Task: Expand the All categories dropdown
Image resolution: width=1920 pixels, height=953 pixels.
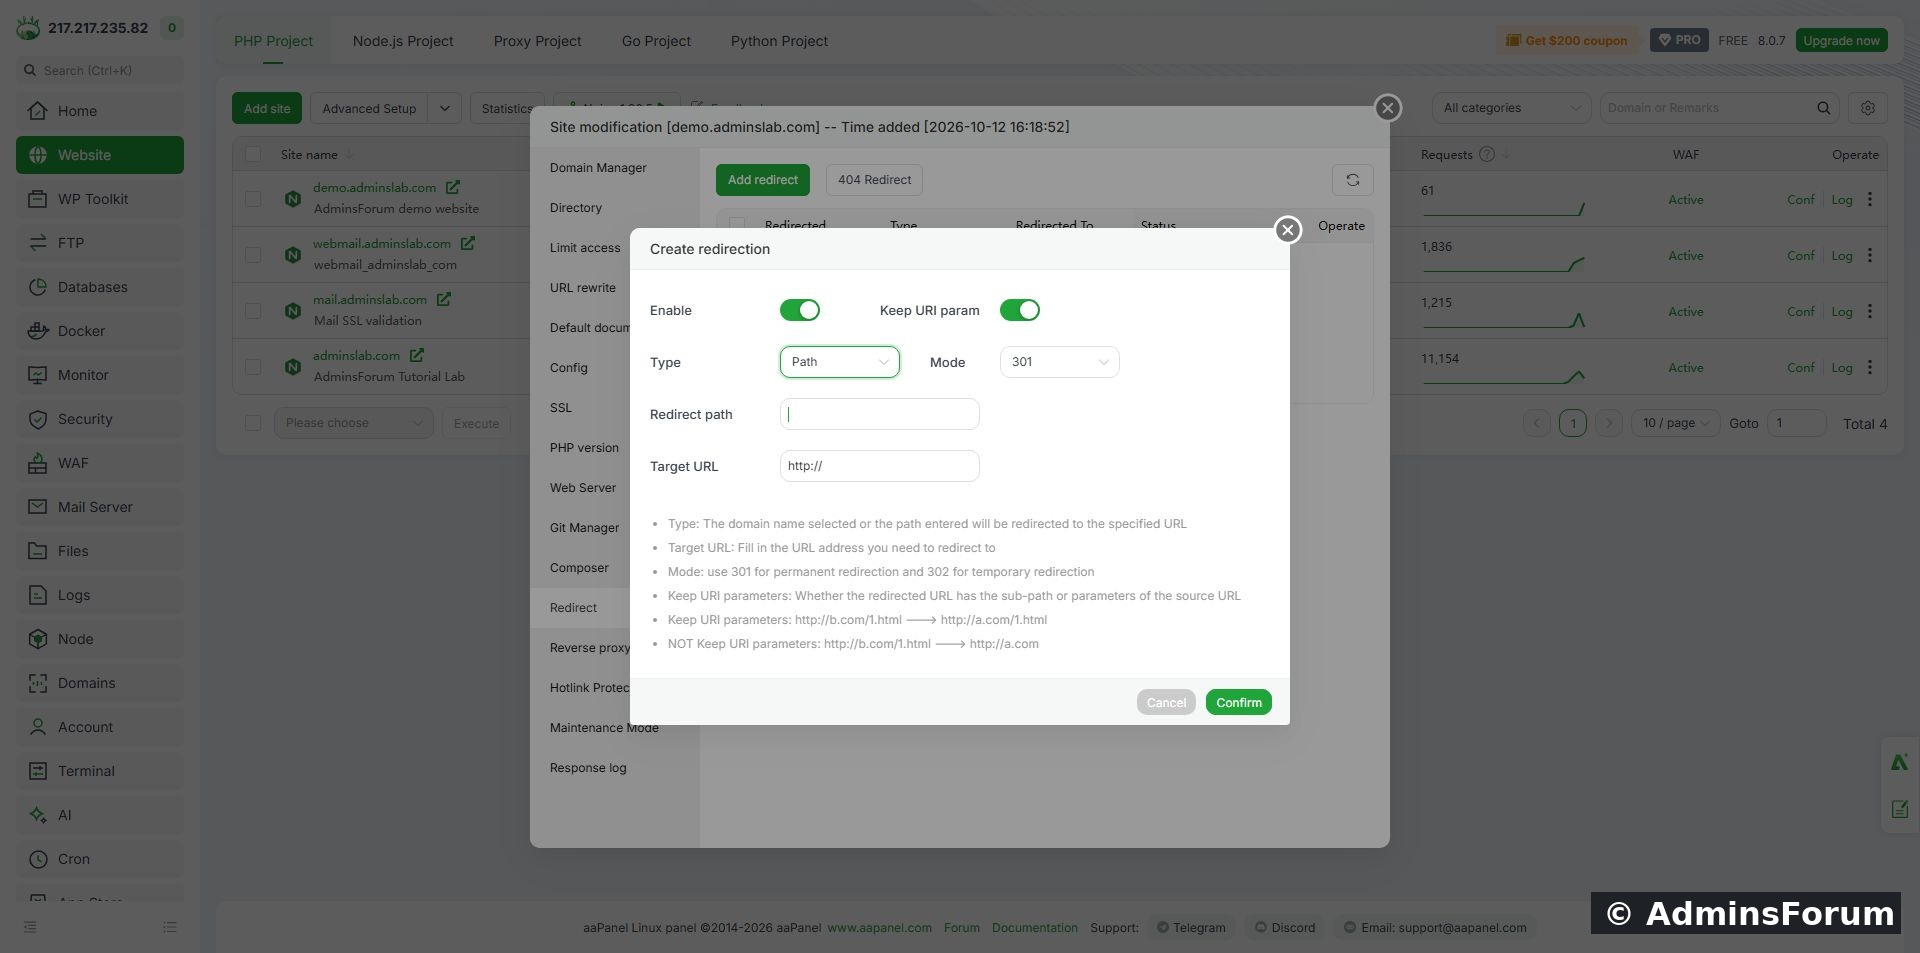Action: (1511, 108)
